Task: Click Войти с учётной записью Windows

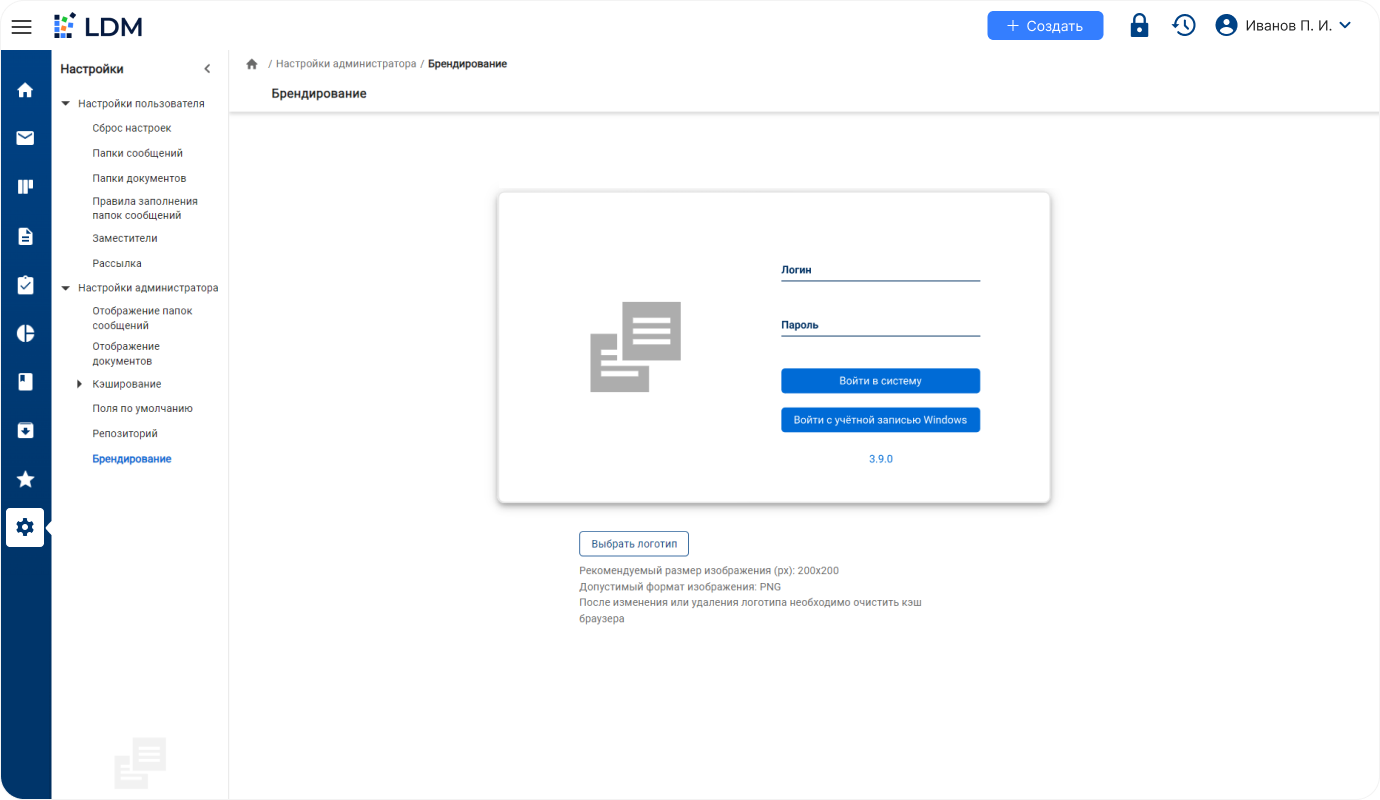Action: tap(880, 420)
